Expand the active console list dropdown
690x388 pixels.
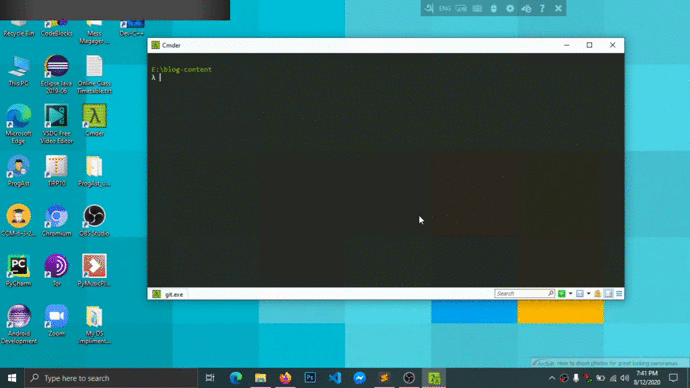point(589,294)
